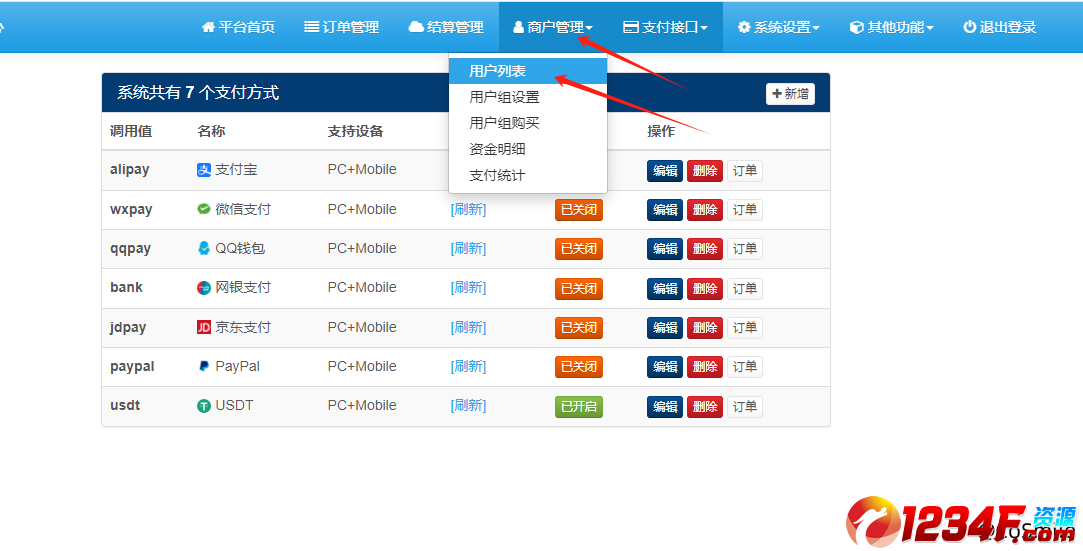
Task: Click 刷新 link in bank row
Action: click(468, 287)
